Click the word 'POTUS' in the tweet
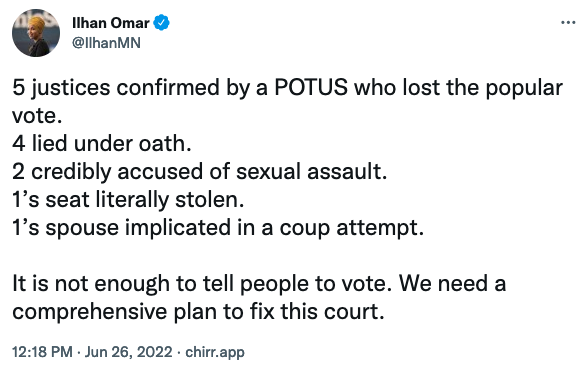The height and width of the screenshot is (367, 584). click(311, 88)
